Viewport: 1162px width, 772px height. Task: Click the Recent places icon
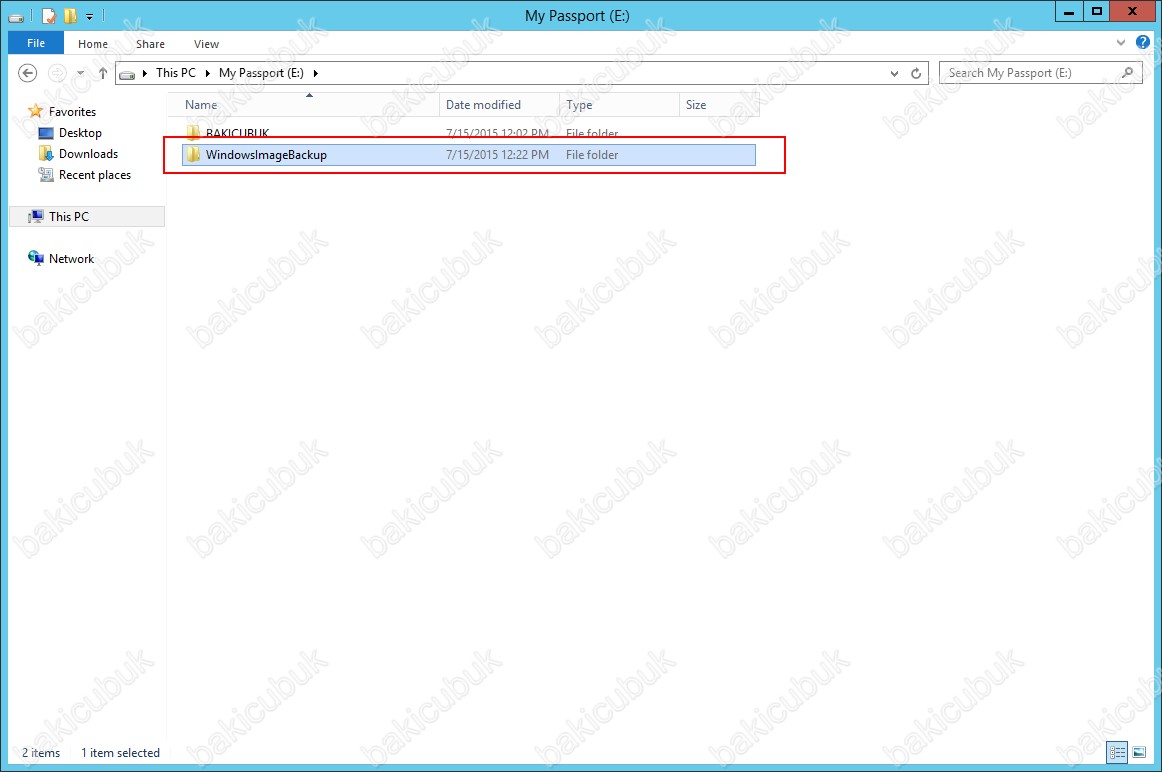[x=46, y=175]
